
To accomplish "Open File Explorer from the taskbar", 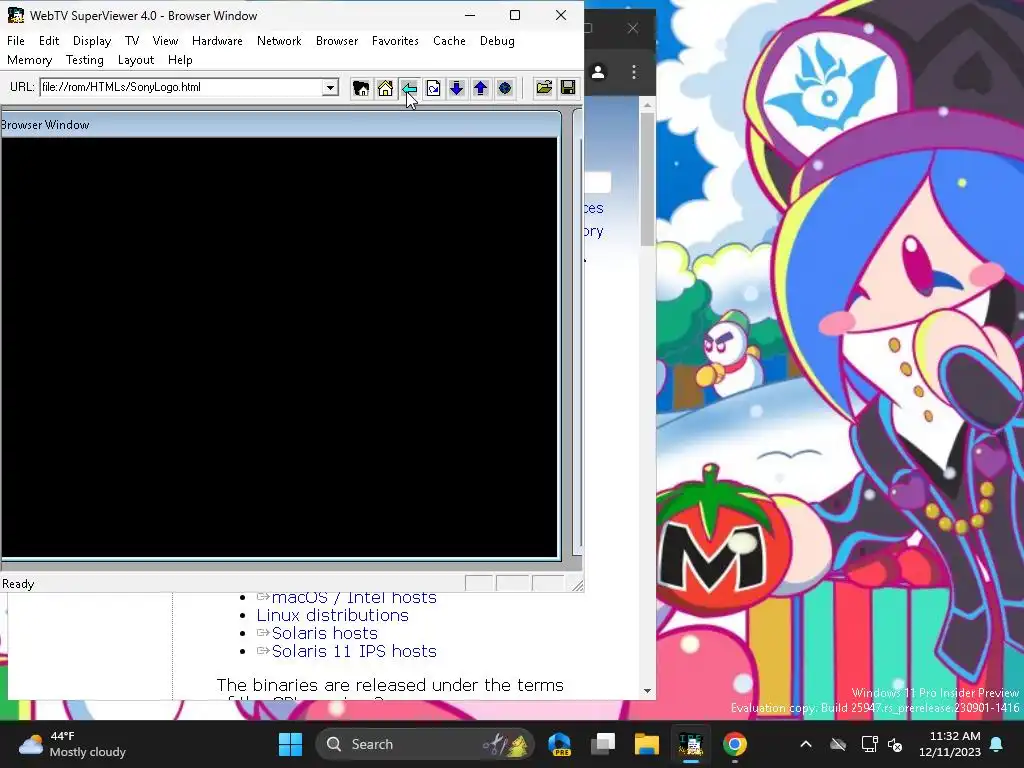I will [647, 744].
